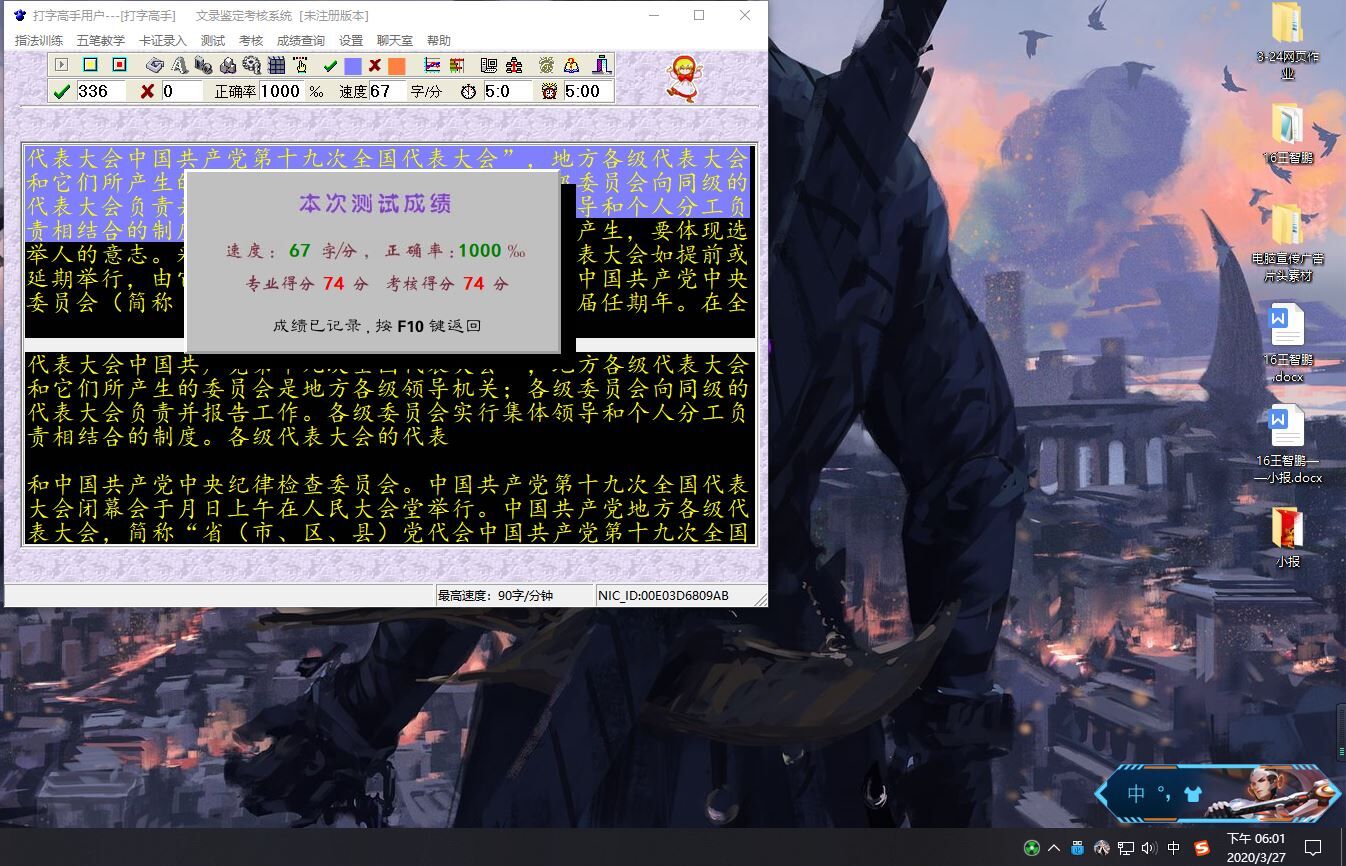
Task: Click the gear settings toolbar icon
Action: [x=251, y=65]
